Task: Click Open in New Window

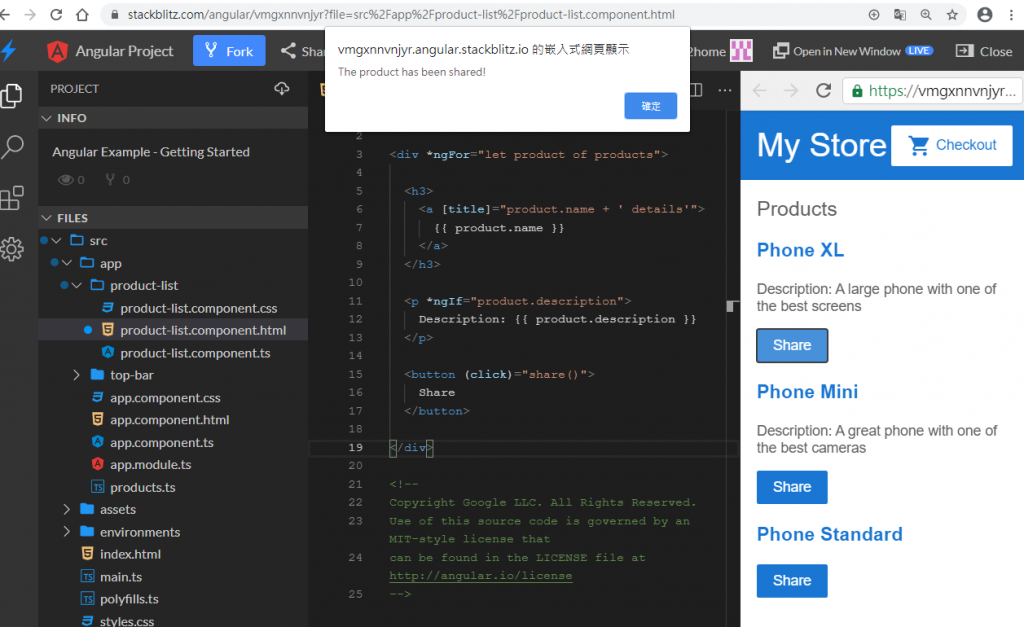Action: tap(853, 51)
